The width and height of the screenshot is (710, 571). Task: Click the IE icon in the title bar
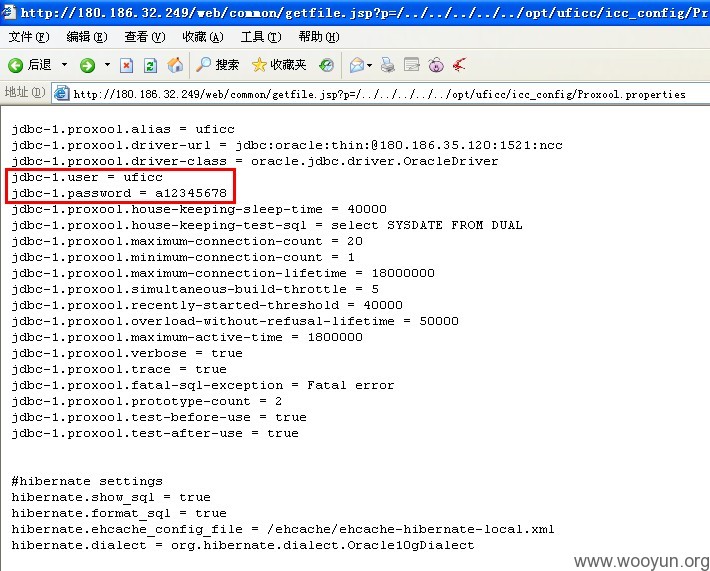pos(8,11)
